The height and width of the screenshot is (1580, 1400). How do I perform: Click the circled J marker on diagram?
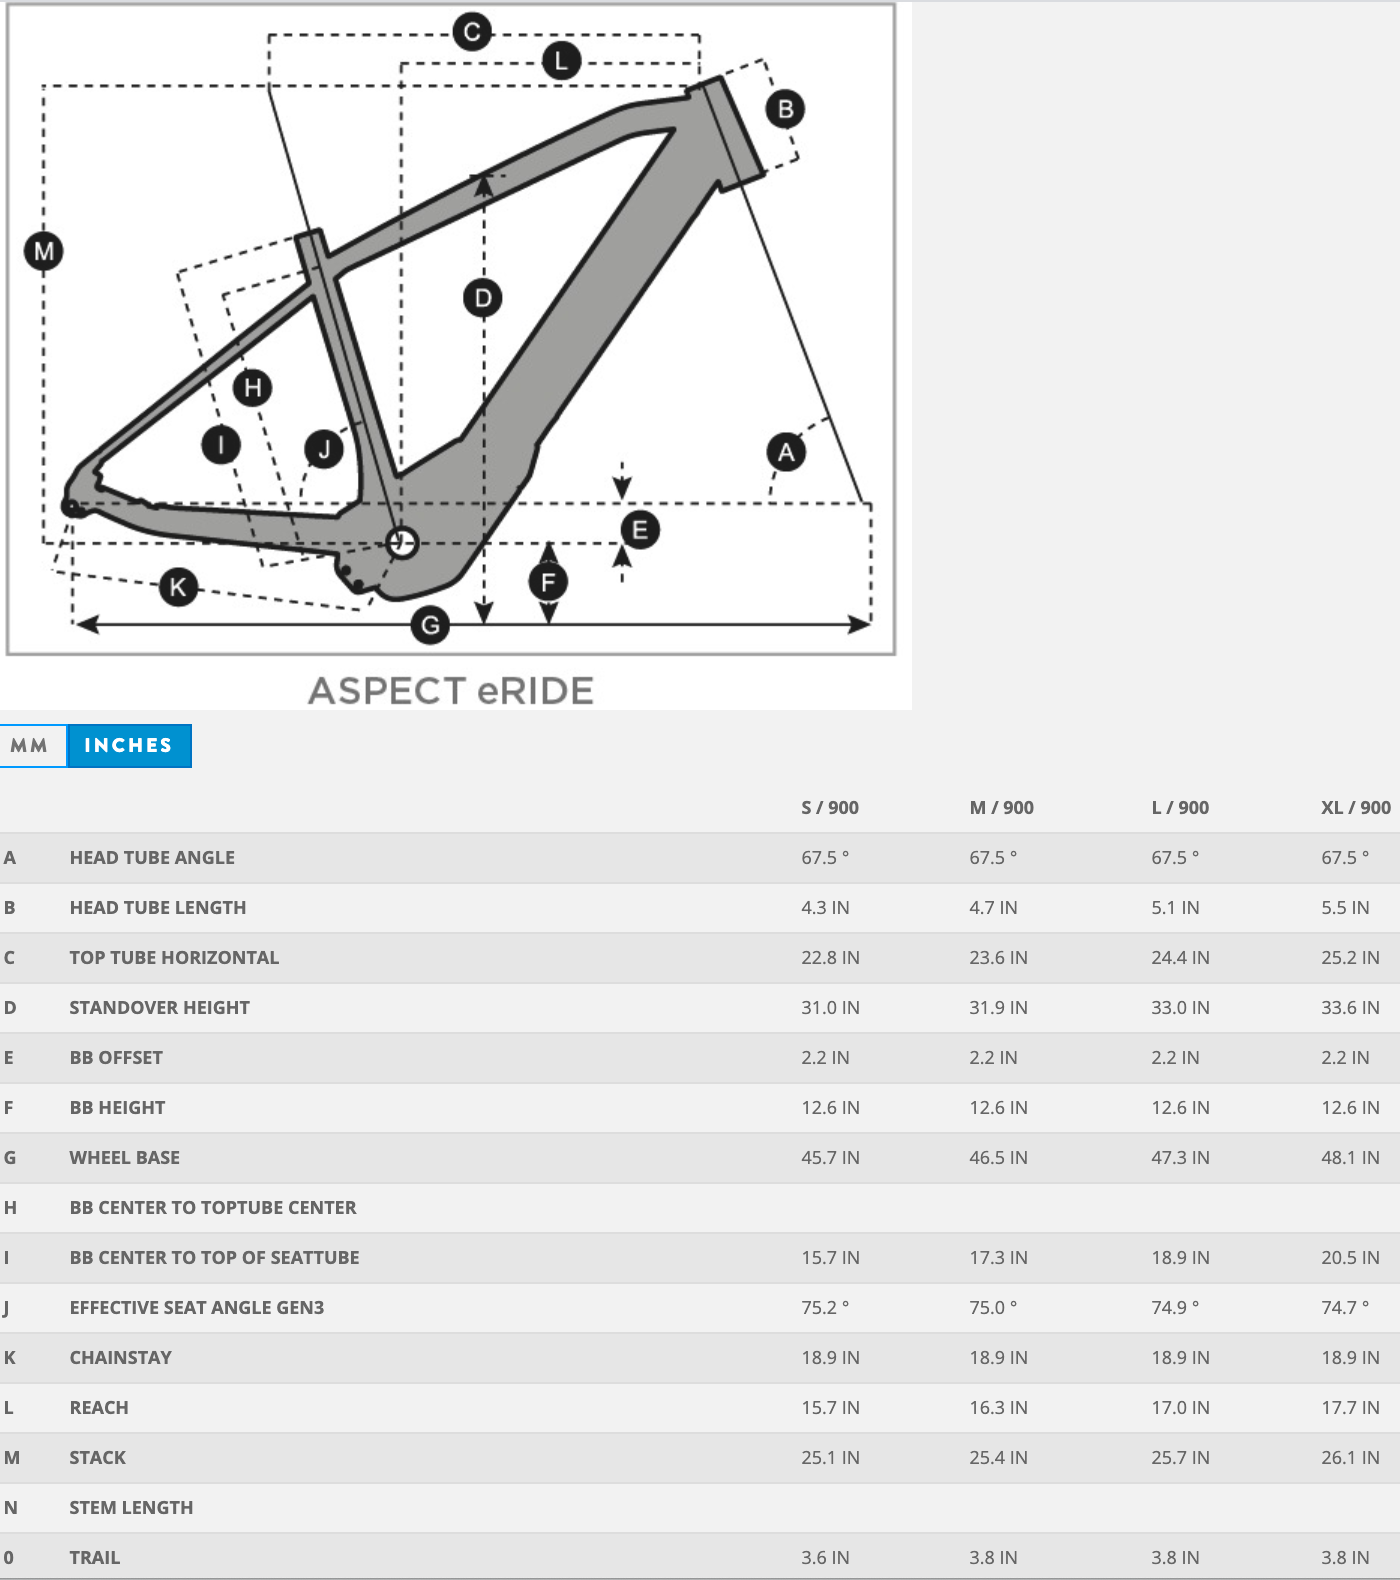[324, 449]
